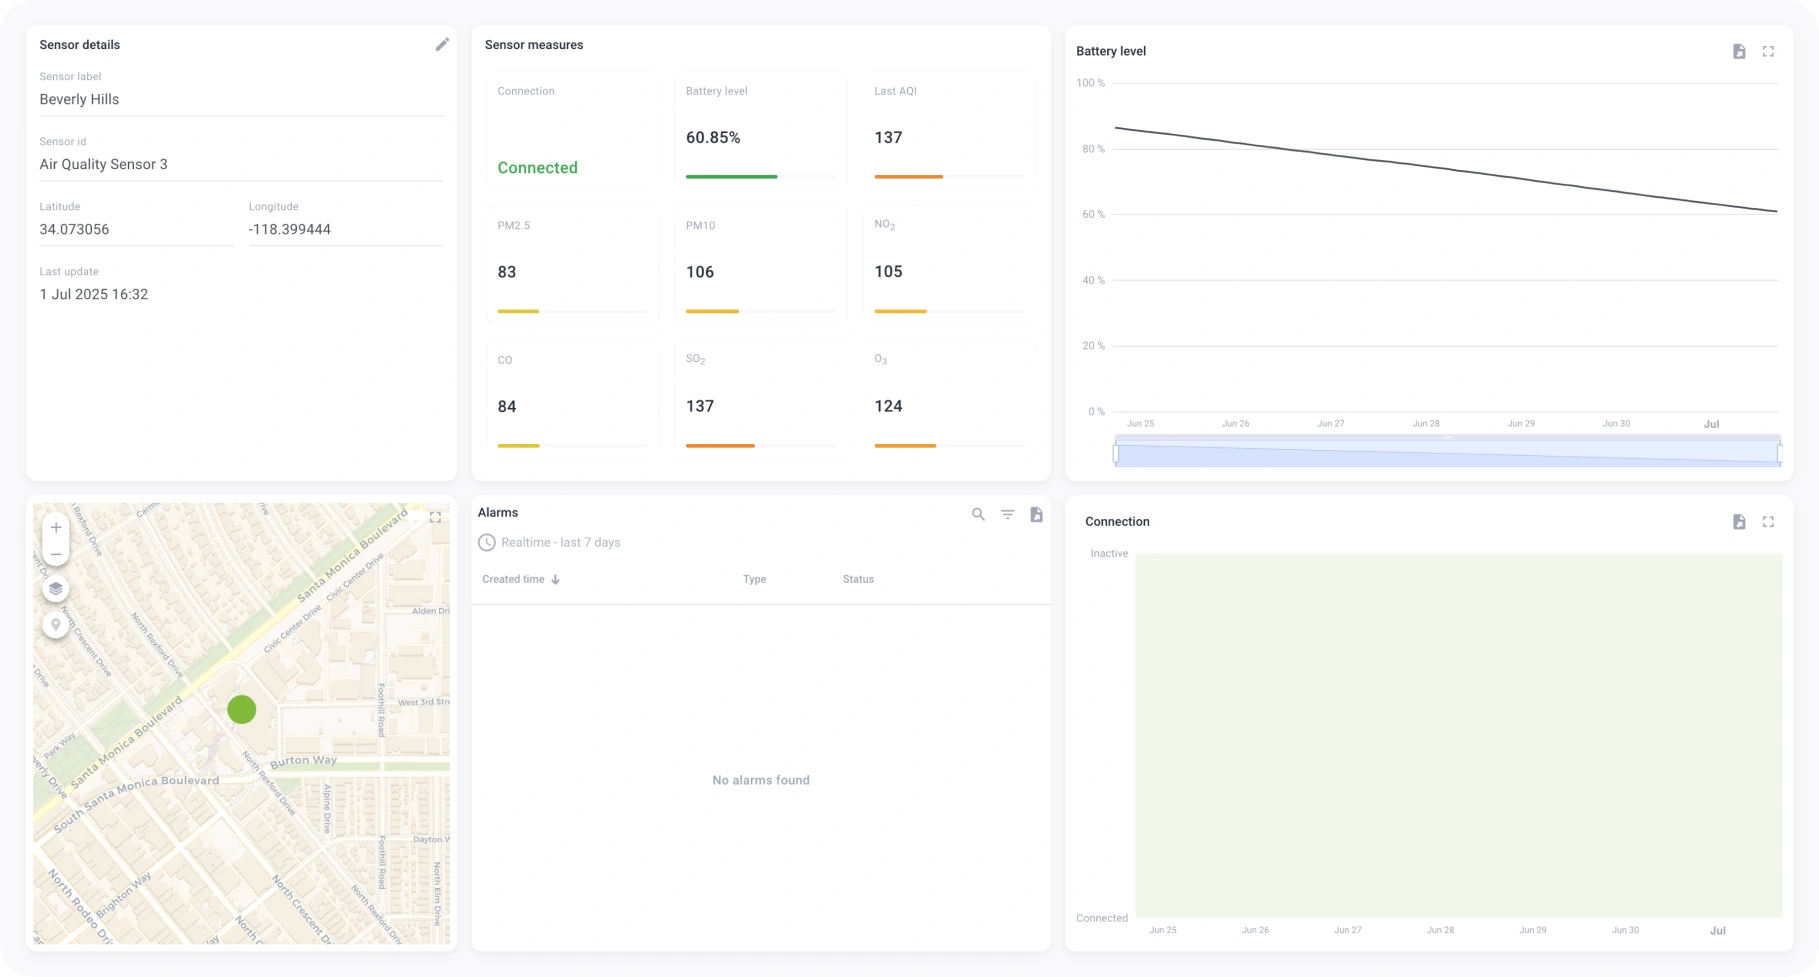
Task: Open the Realtime - last 7 days time selector
Action: 549,542
